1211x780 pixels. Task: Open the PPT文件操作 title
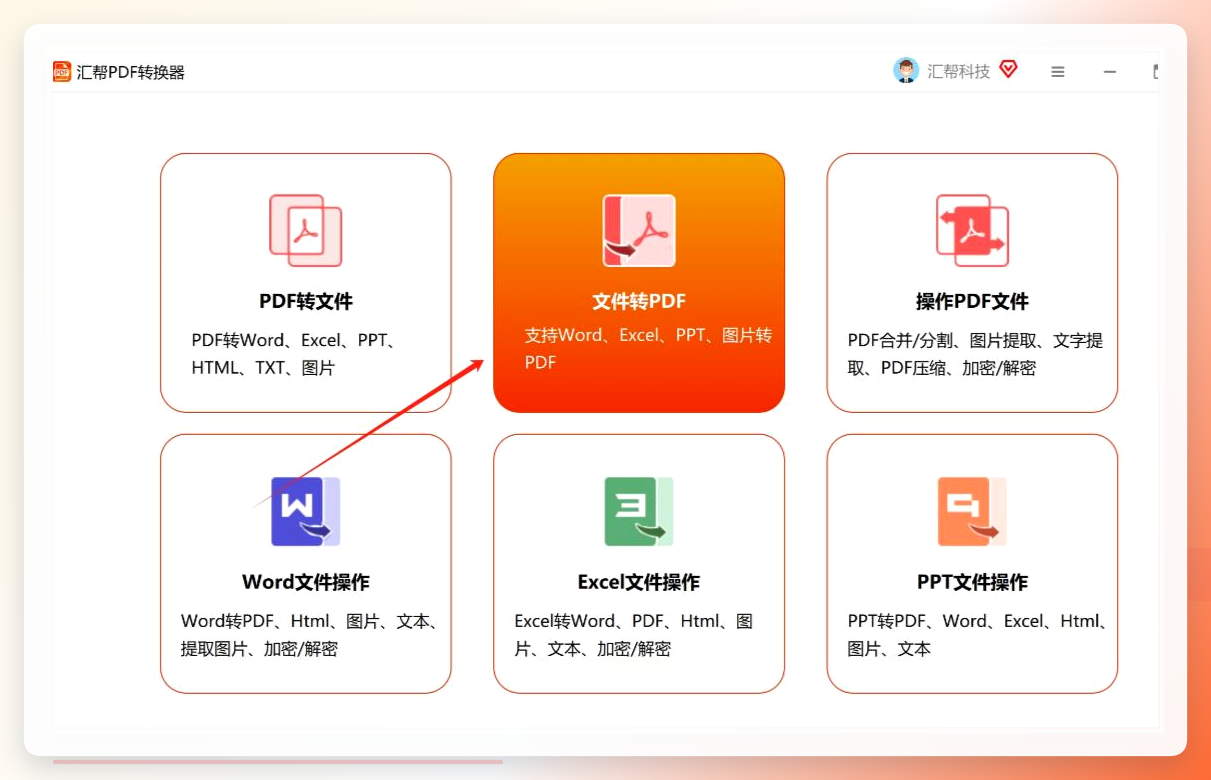pos(972,582)
